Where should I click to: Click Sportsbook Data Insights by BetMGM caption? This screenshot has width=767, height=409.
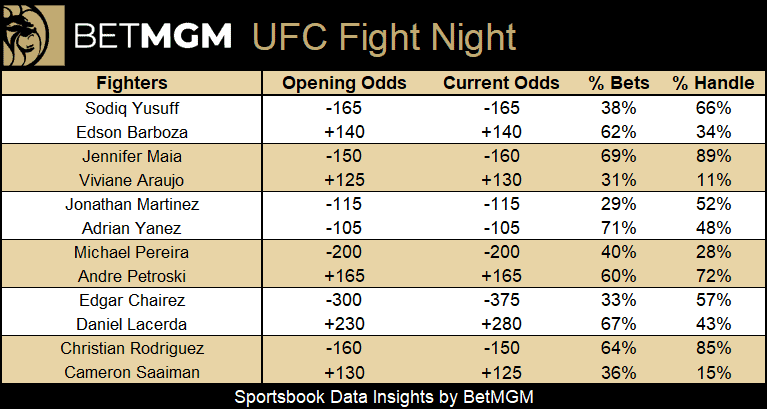point(384,396)
